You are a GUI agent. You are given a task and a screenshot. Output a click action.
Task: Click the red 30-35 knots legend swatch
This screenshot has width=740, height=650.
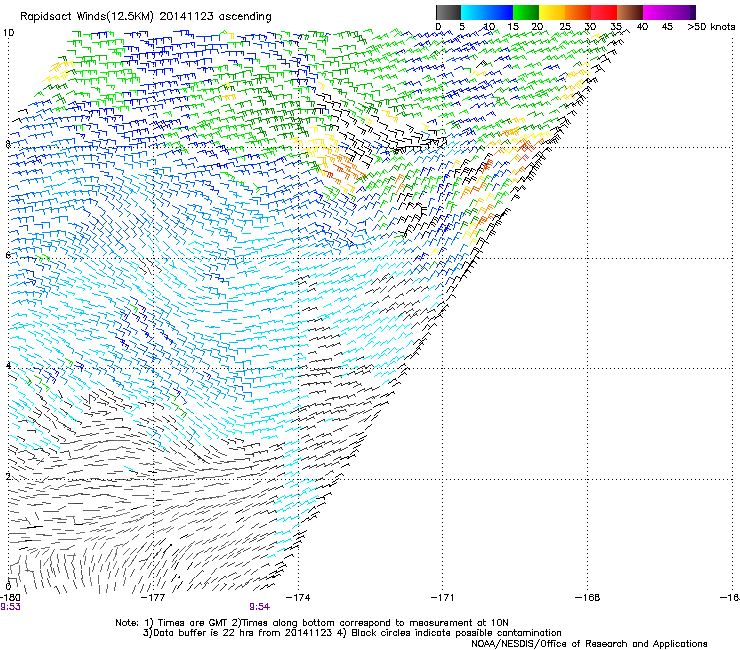point(604,12)
